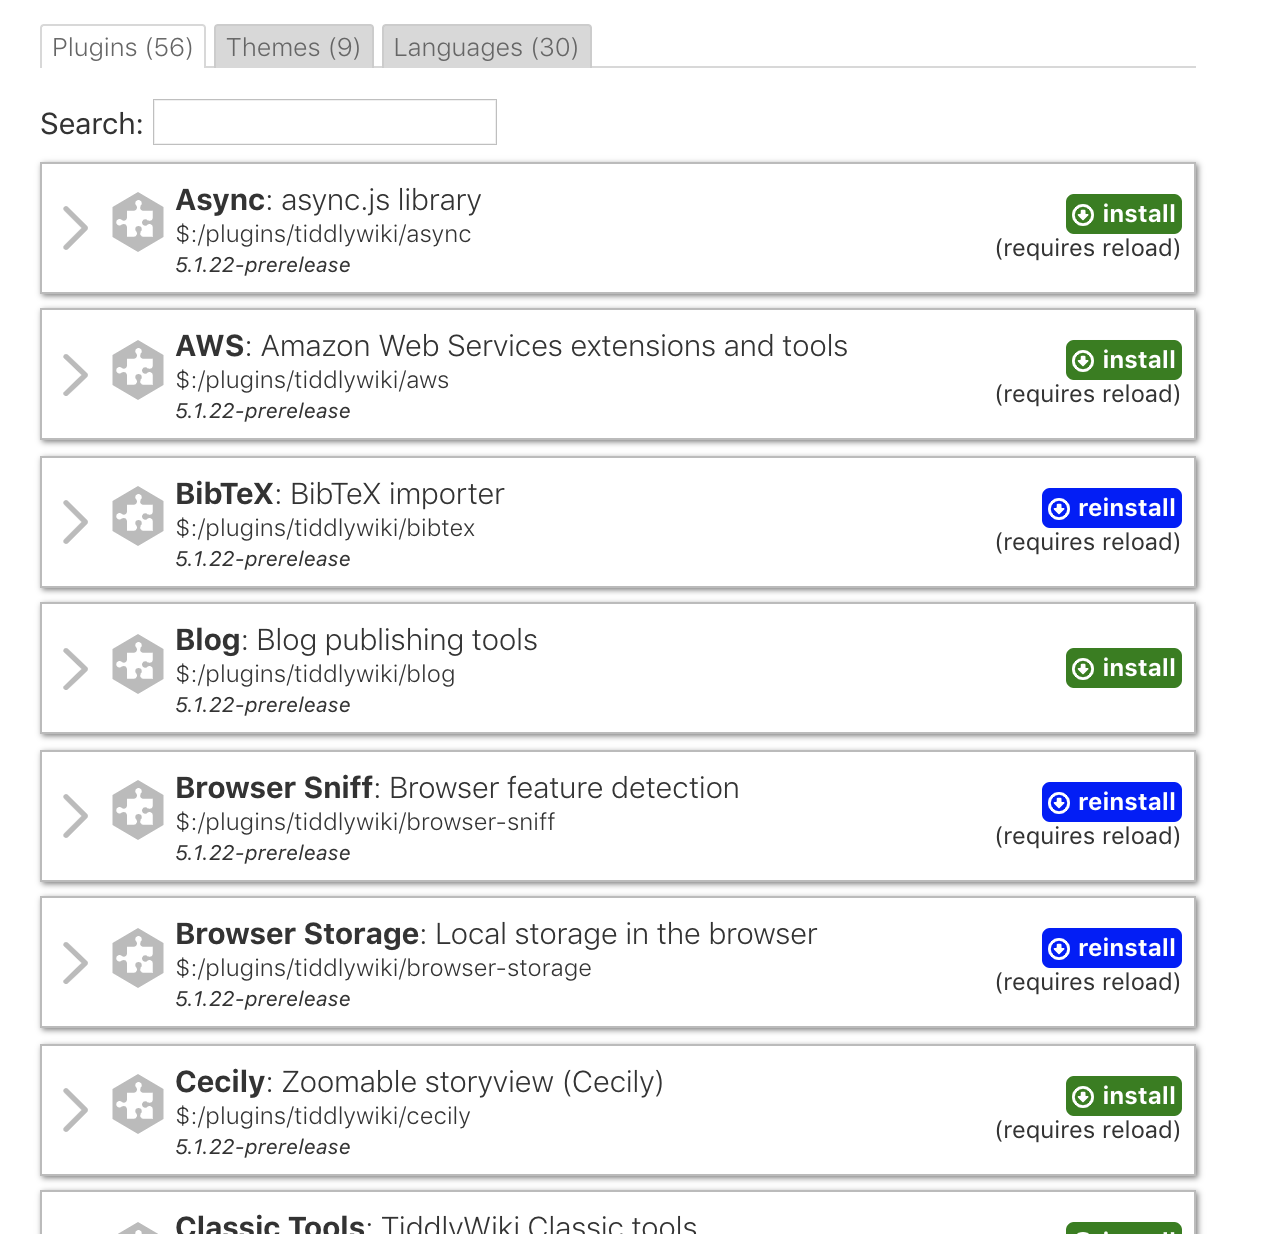Click 'Browser Storage: Local storage in the browser' title
This screenshot has height=1234, width=1266.
497,934
